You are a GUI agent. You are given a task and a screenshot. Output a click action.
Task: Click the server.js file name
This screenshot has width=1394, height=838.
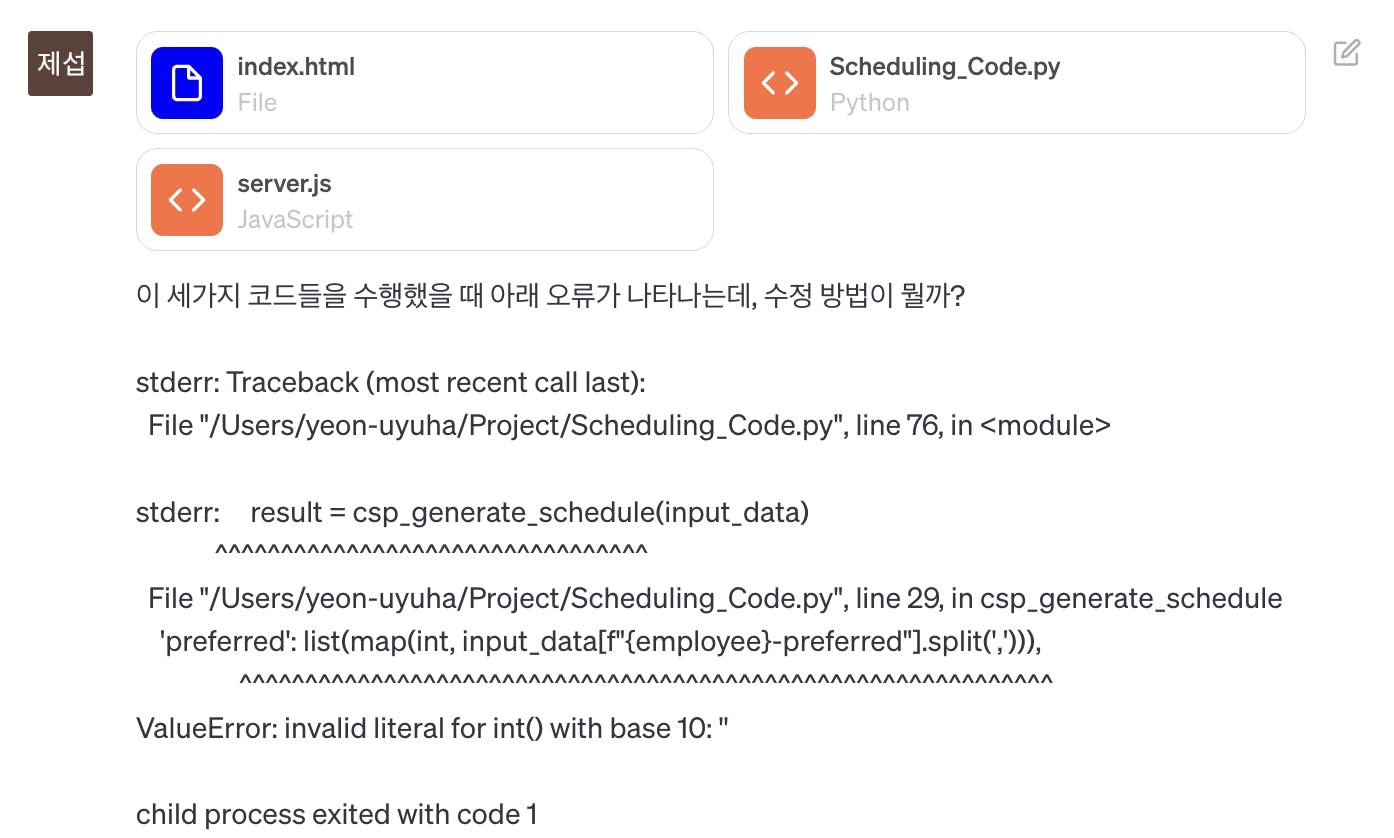[x=284, y=184]
